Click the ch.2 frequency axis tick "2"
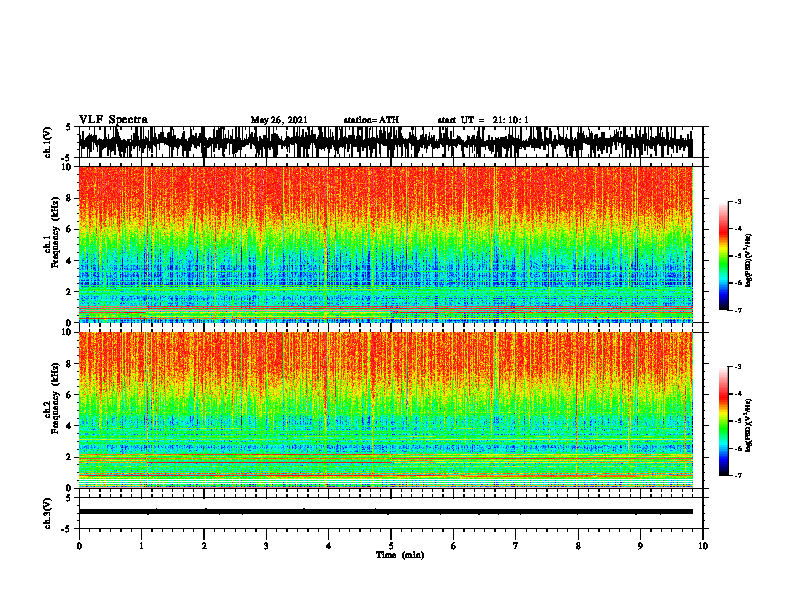Screen dimensions: 792x612 click(70, 457)
